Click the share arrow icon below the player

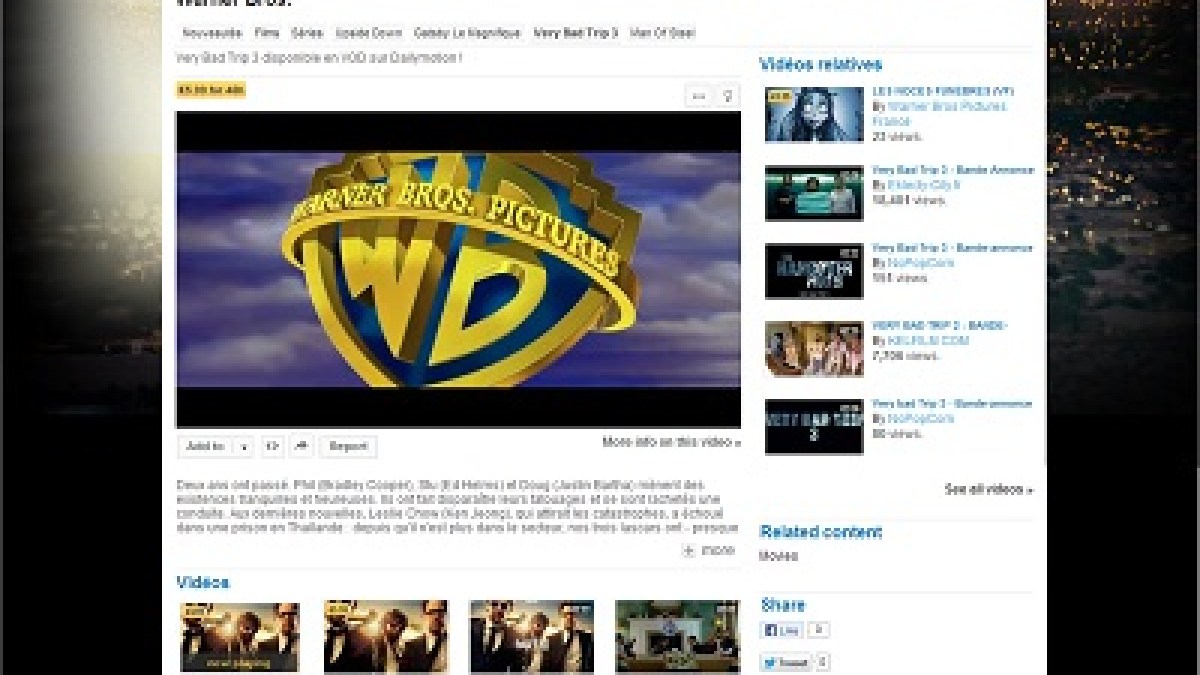click(x=301, y=446)
